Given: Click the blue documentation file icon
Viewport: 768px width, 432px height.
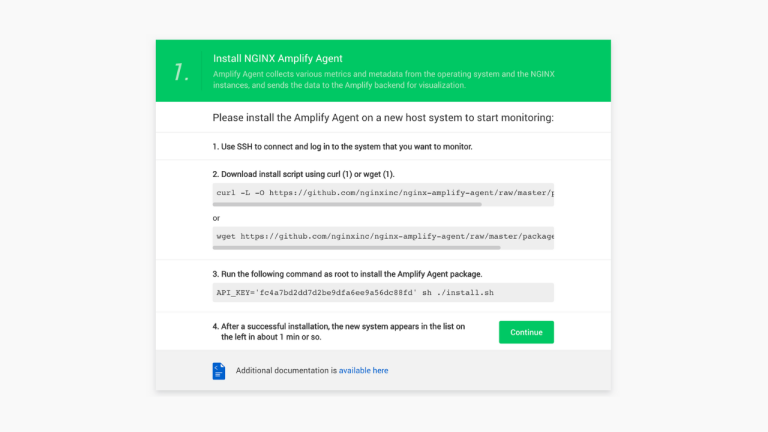Looking at the screenshot, I should point(219,371).
